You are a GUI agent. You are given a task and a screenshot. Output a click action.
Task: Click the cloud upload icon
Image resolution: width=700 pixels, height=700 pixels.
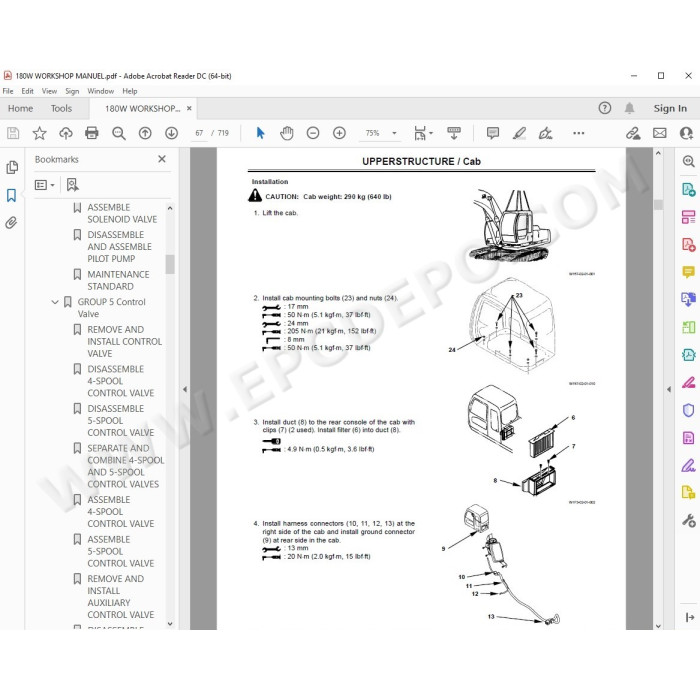pos(66,133)
